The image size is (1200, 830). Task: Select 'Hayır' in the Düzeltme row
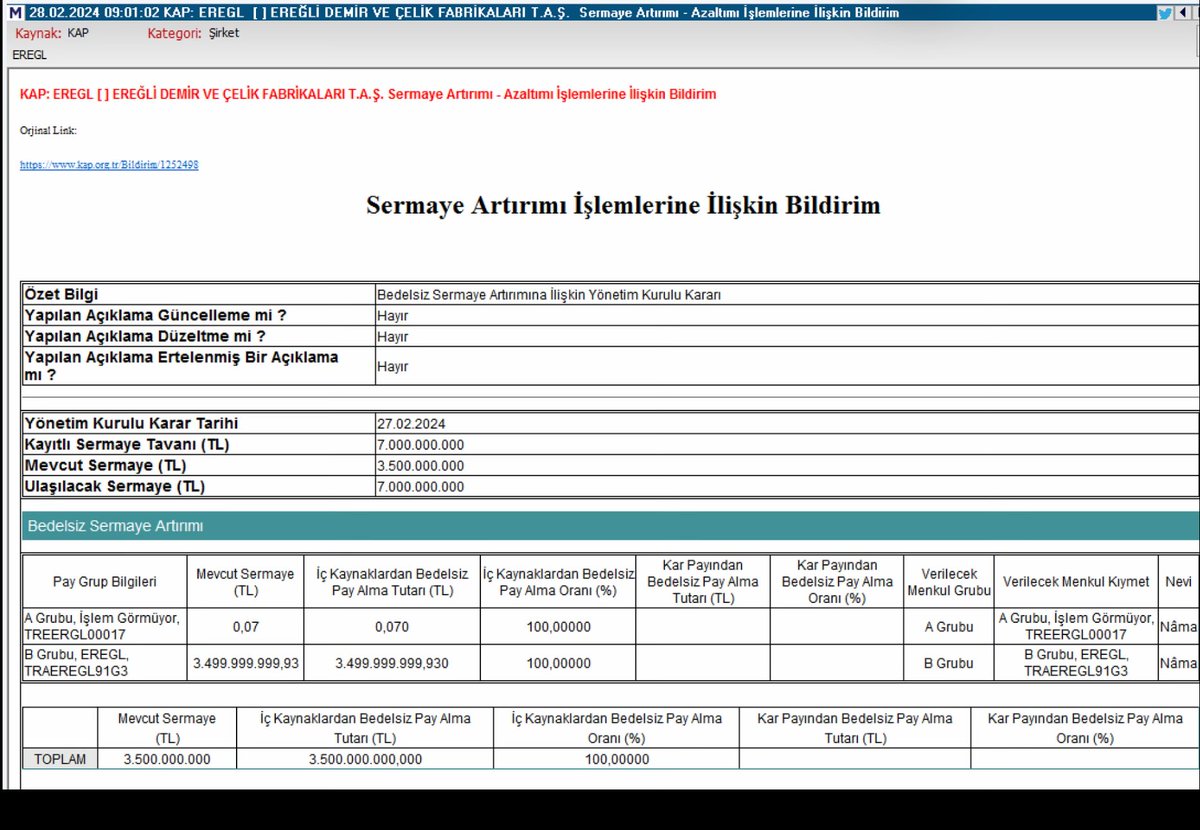point(393,337)
